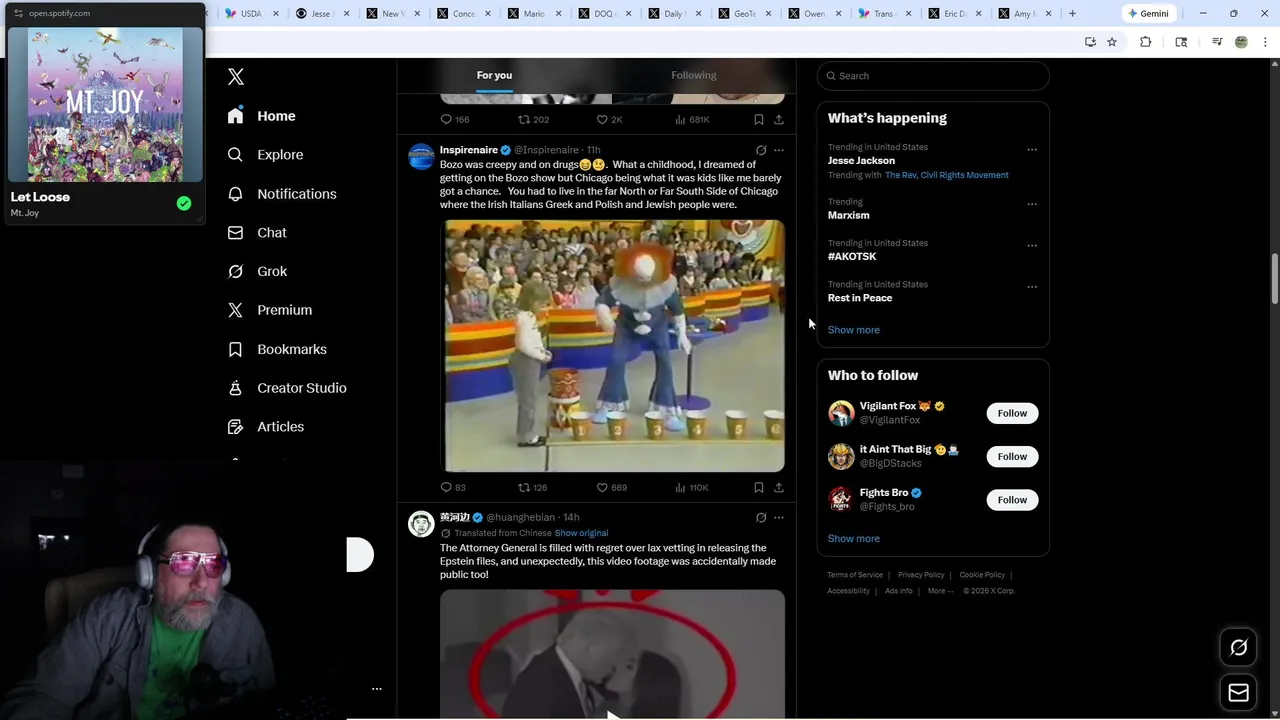The image size is (1280, 720).
Task: Open Chrome three-dot menu
Action: coord(1266,42)
